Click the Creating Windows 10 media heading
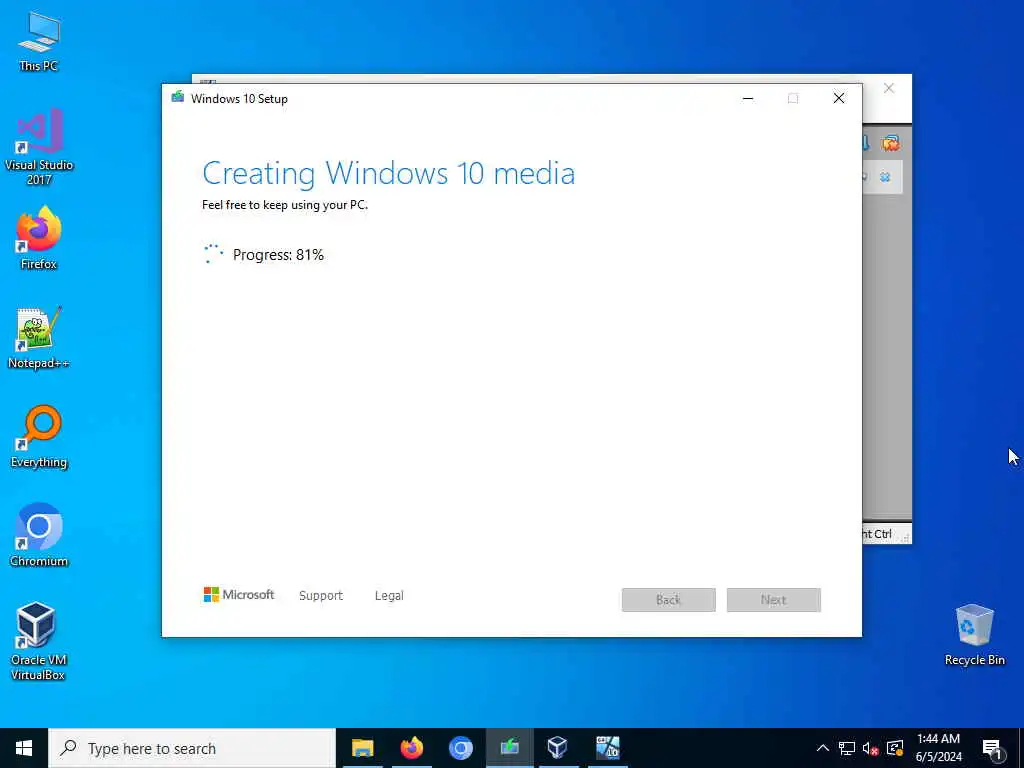Image resolution: width=1024 pixels, height=768 pixels. point(389,173)
